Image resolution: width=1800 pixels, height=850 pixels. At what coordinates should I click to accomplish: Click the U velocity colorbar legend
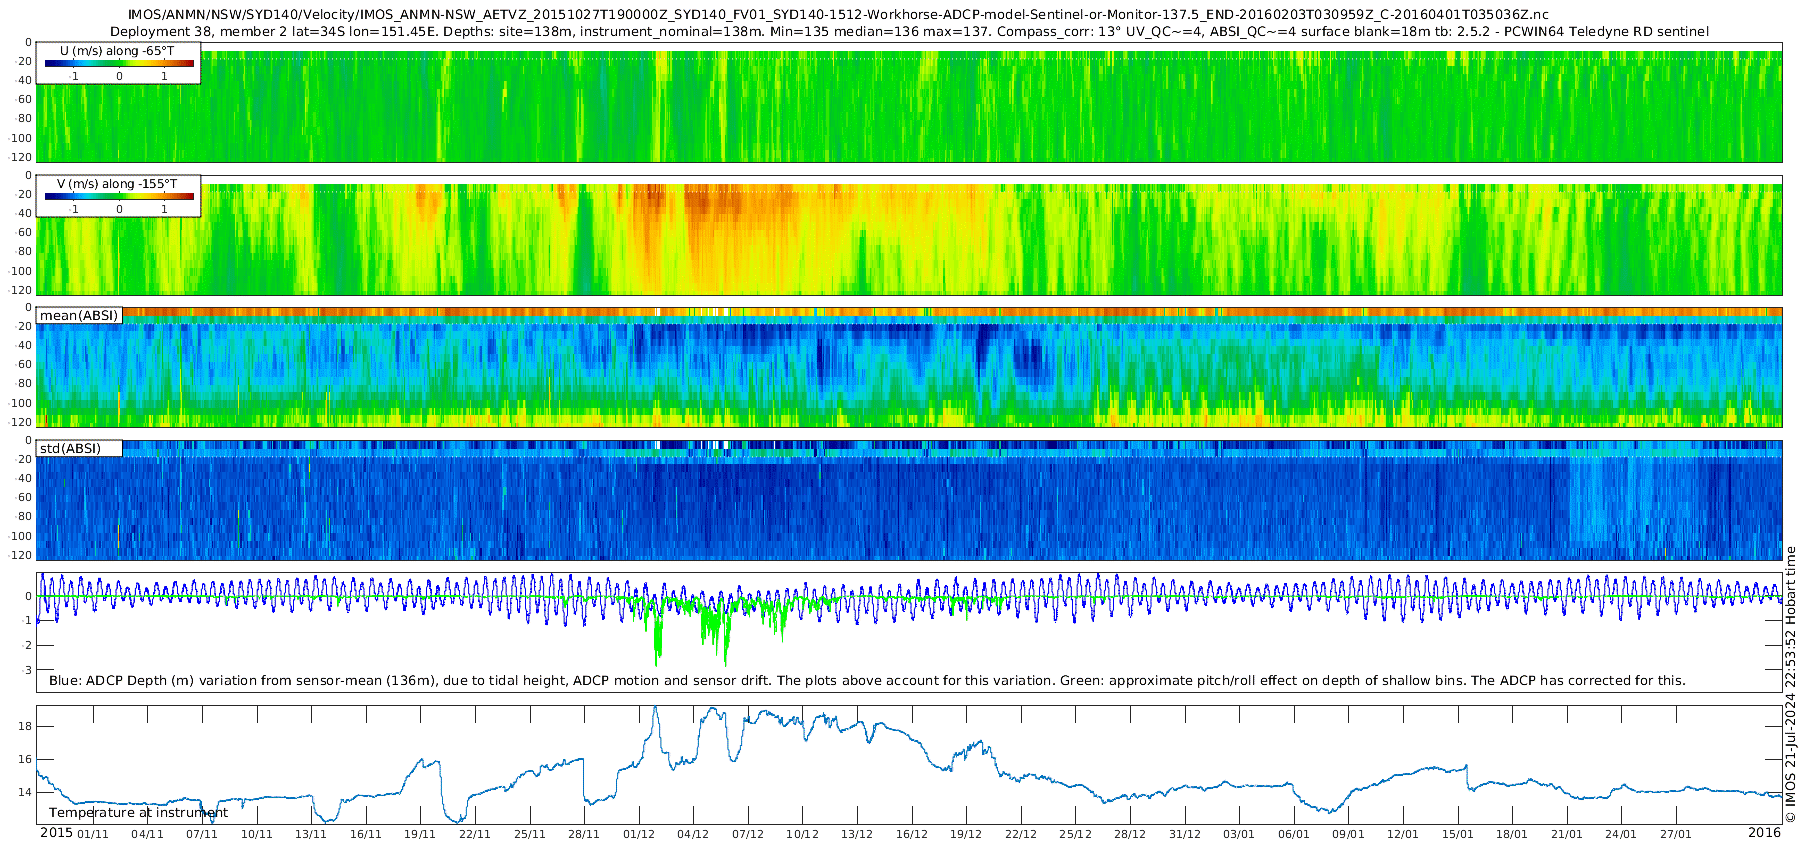119,64
